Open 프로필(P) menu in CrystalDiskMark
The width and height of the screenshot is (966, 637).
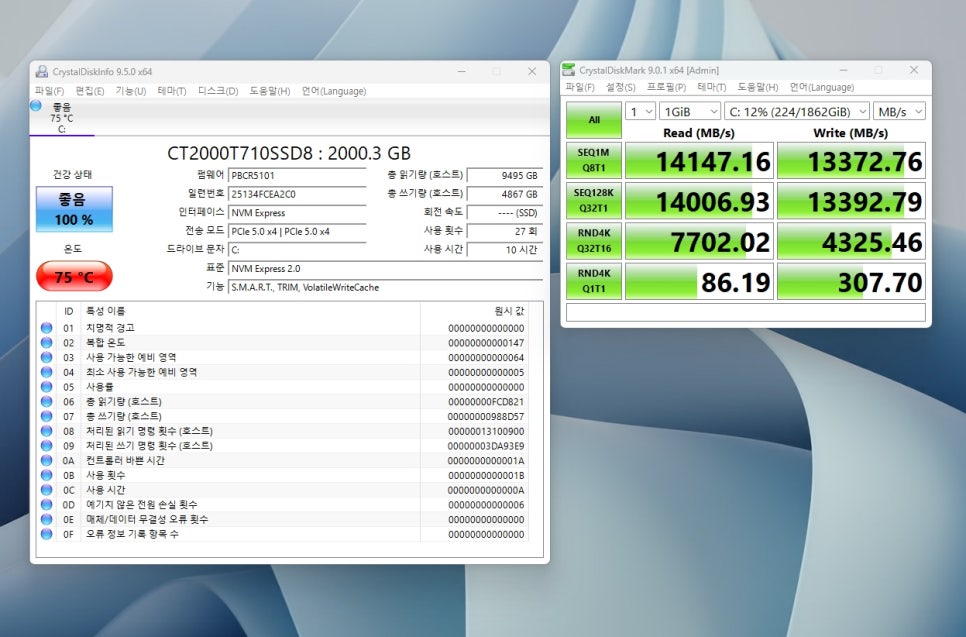(x=667, y=87)
